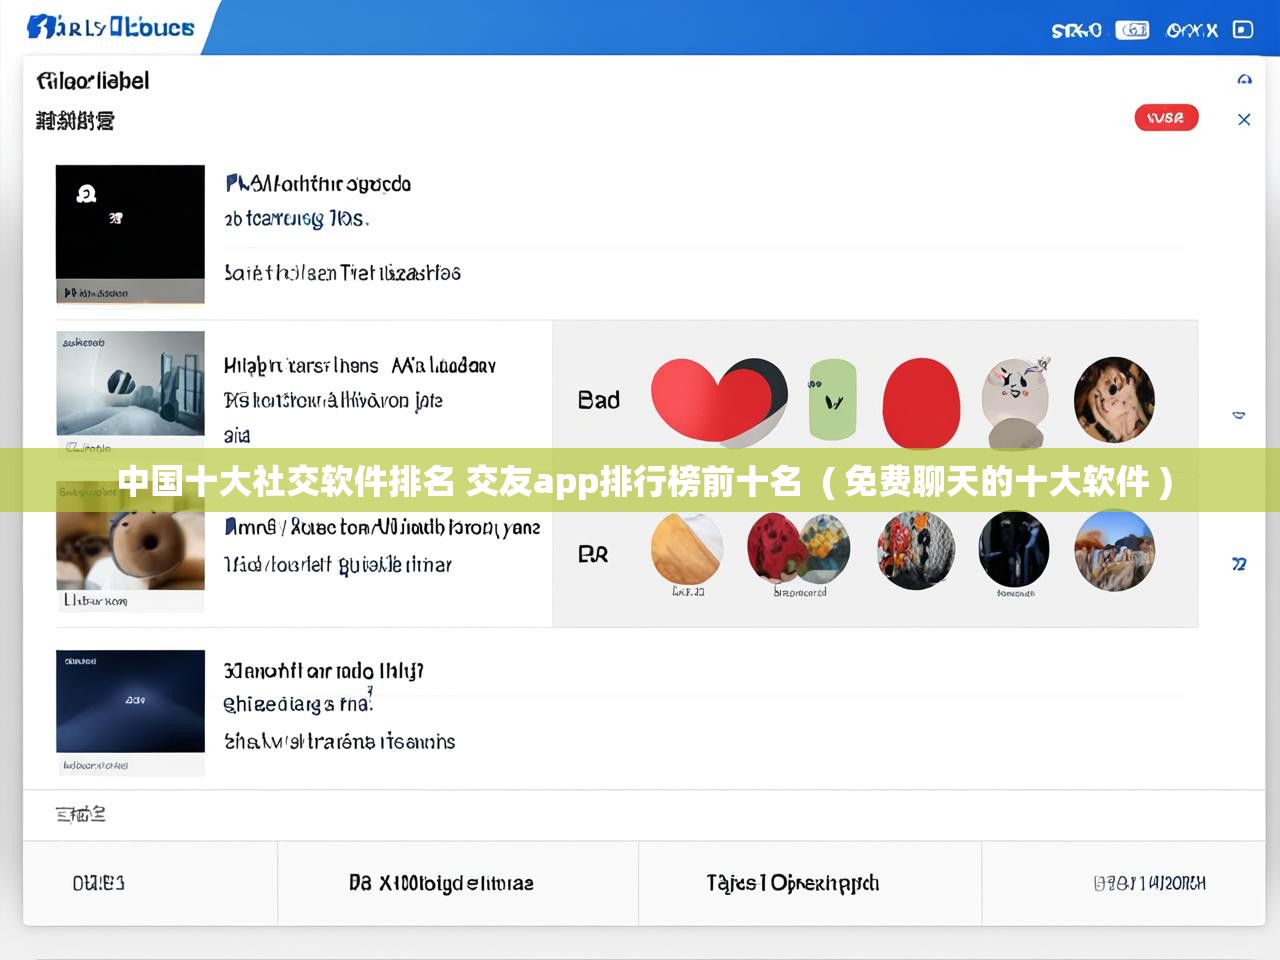
Task: Collapse the filter panel under the header
Action: (1243, 119)
